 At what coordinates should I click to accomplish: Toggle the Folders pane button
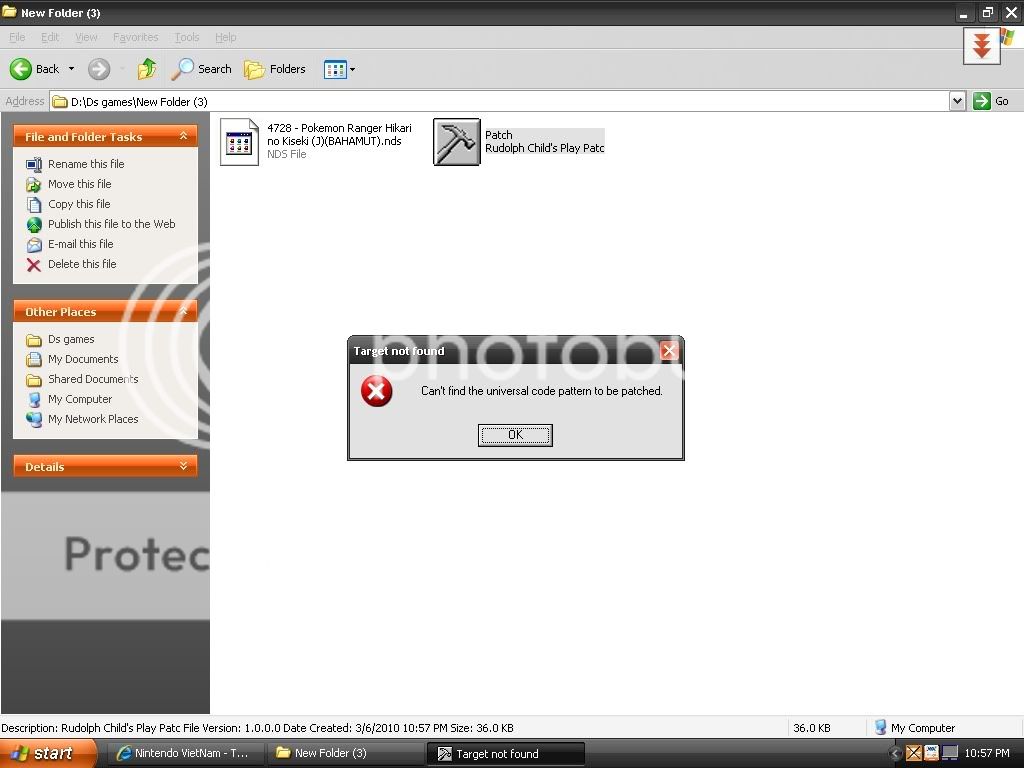275,69
